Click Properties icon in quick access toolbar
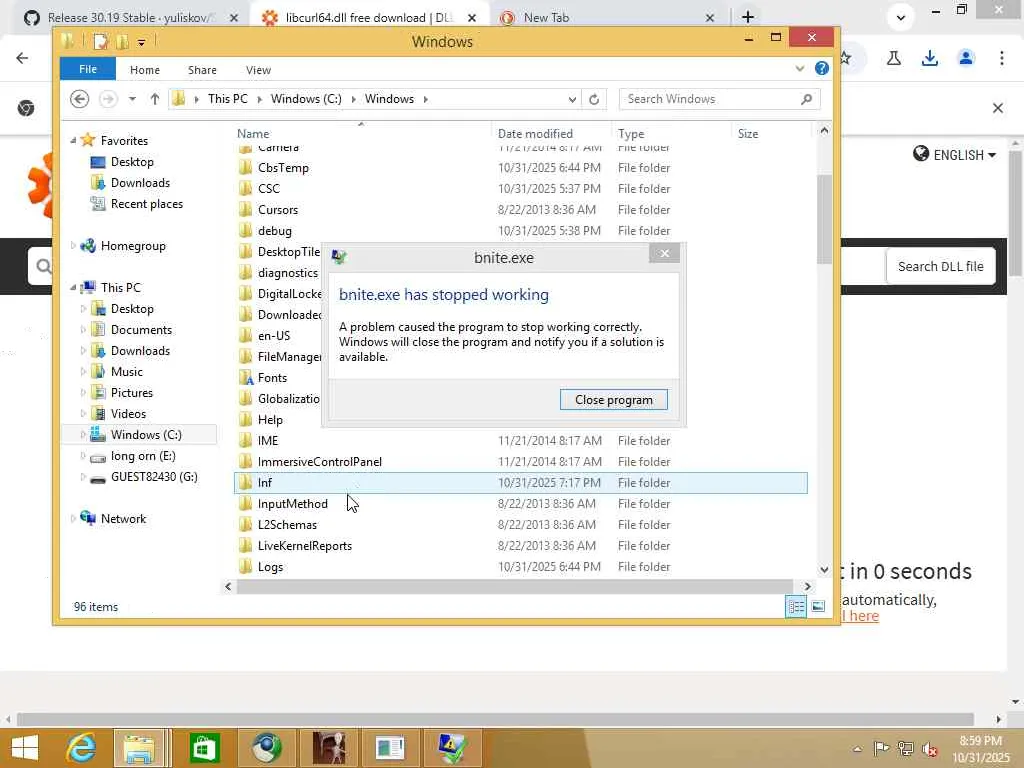 (x=101, y=42)
